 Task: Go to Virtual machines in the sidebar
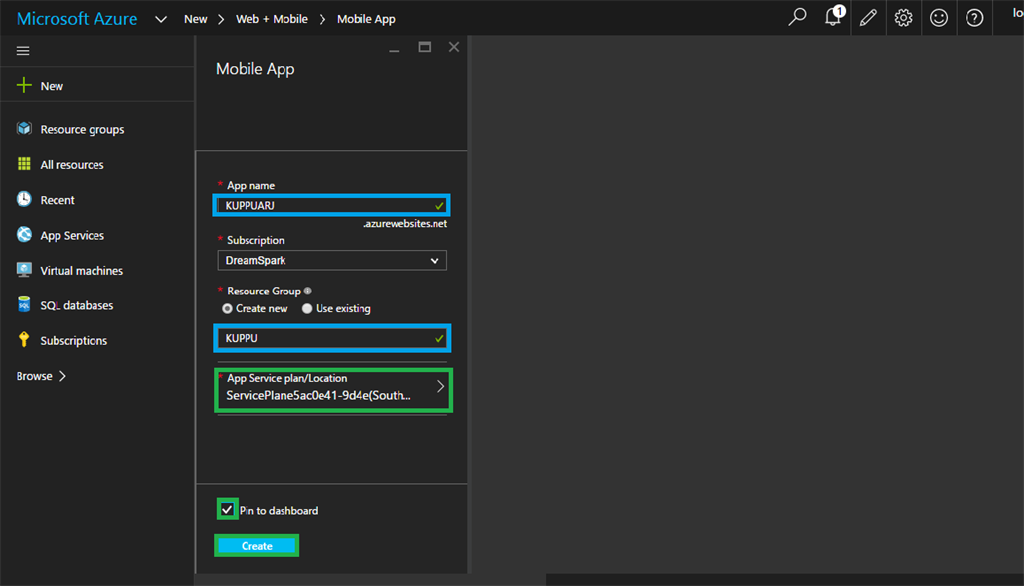[x=81, y=271]
